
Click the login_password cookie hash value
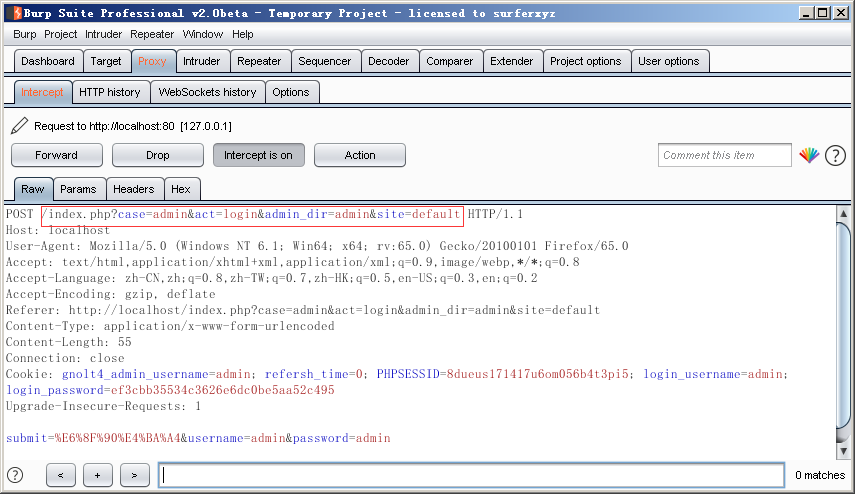click(x=222, y=390)
